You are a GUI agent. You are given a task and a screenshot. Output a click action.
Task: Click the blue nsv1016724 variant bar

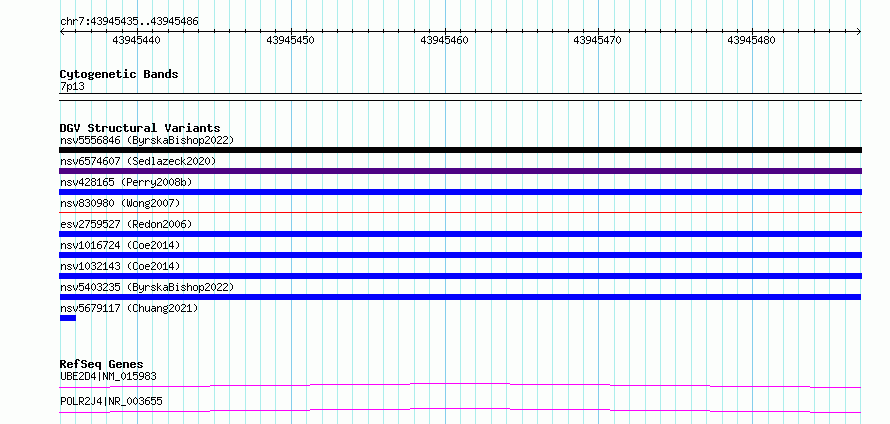[460, 255]
